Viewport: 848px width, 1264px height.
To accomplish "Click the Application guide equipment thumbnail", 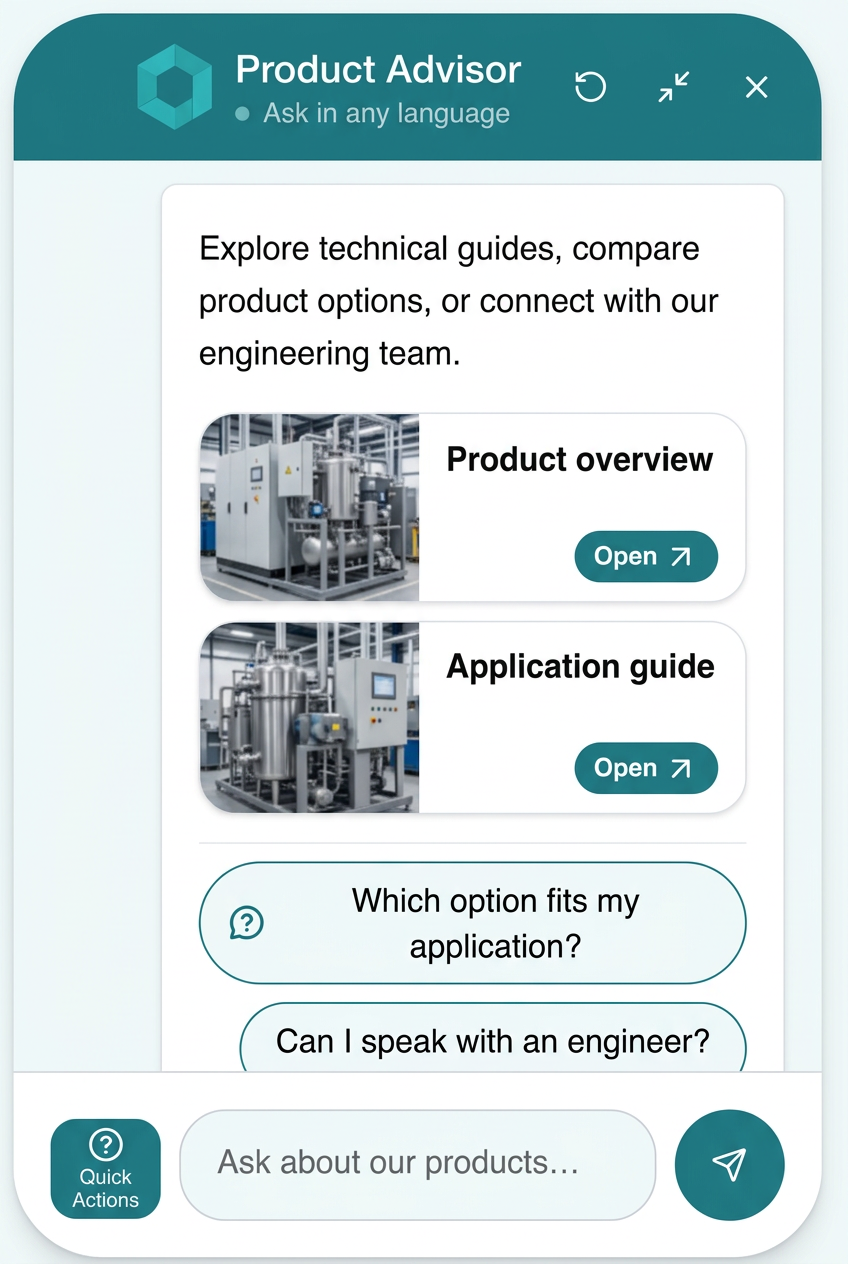I will (310, 717).
